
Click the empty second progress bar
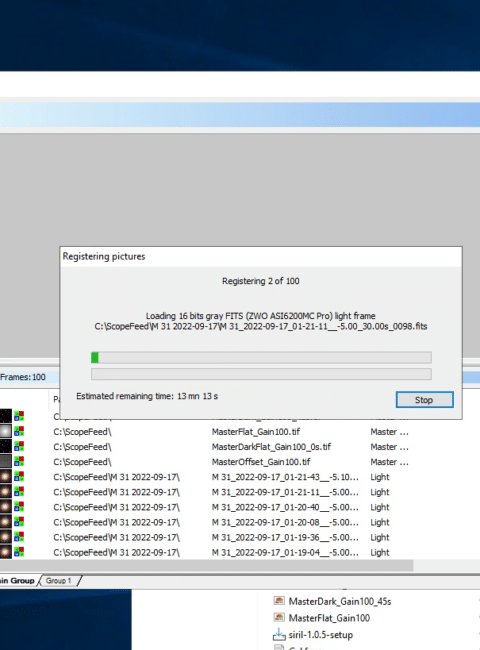click(x=261, y=374)
